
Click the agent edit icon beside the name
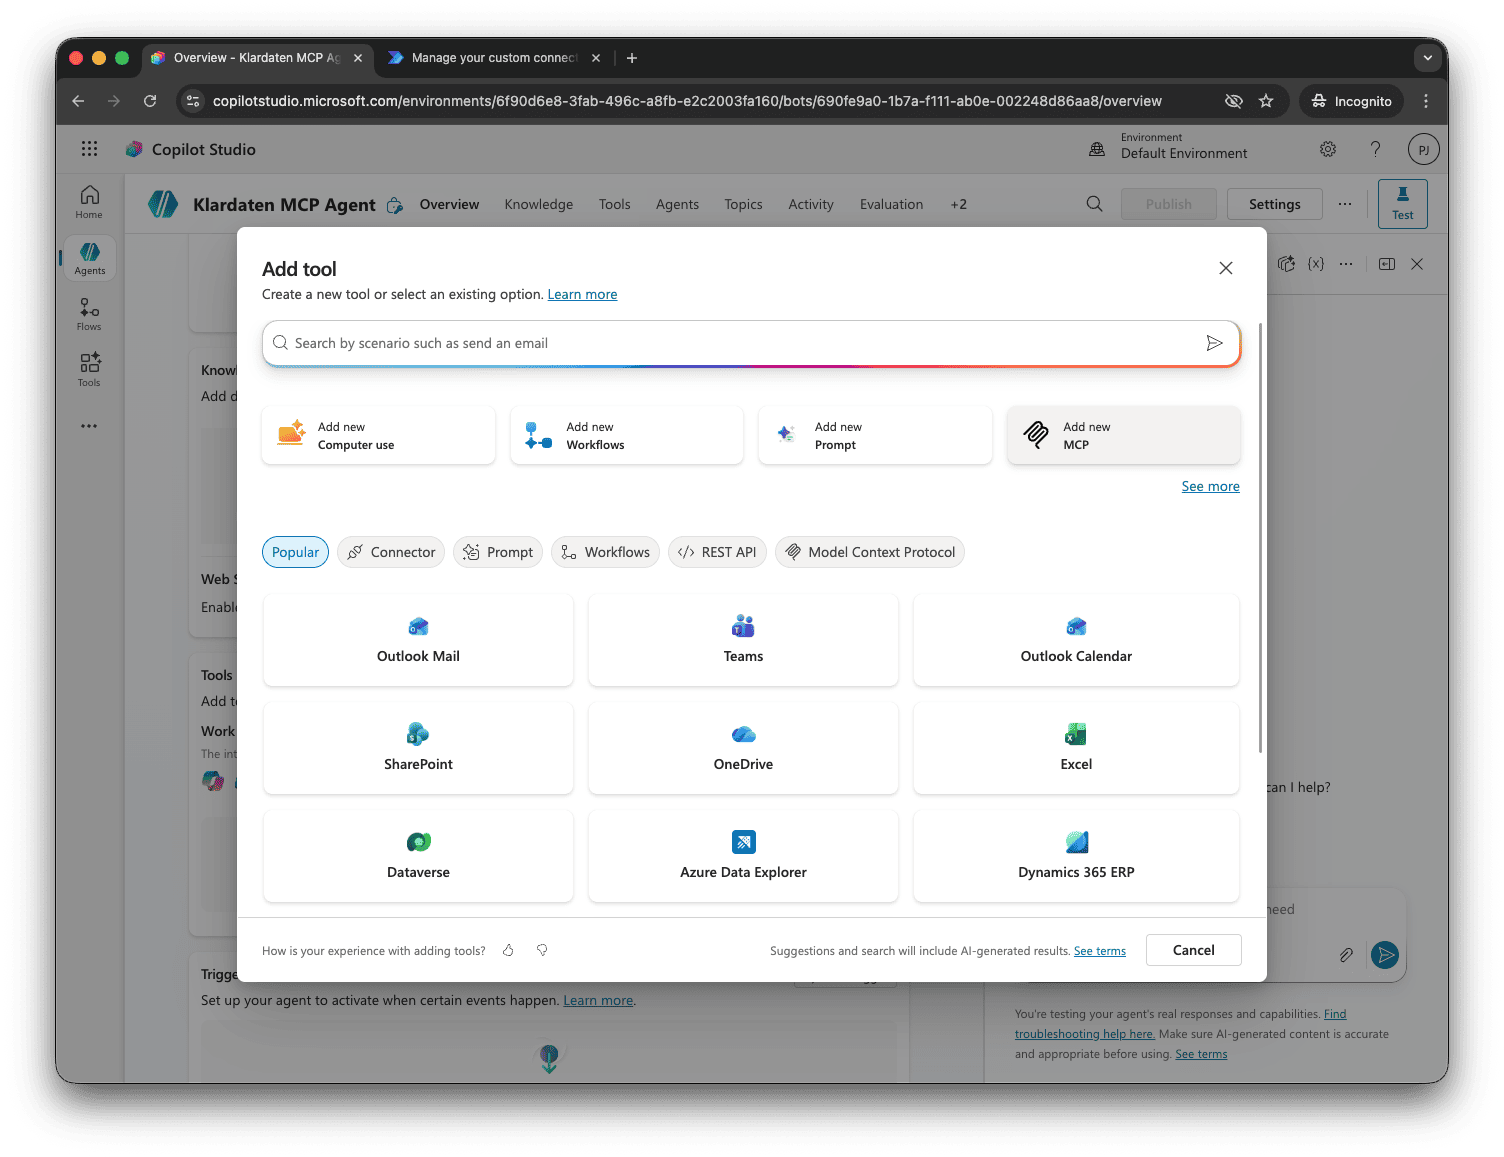[395, 205]
